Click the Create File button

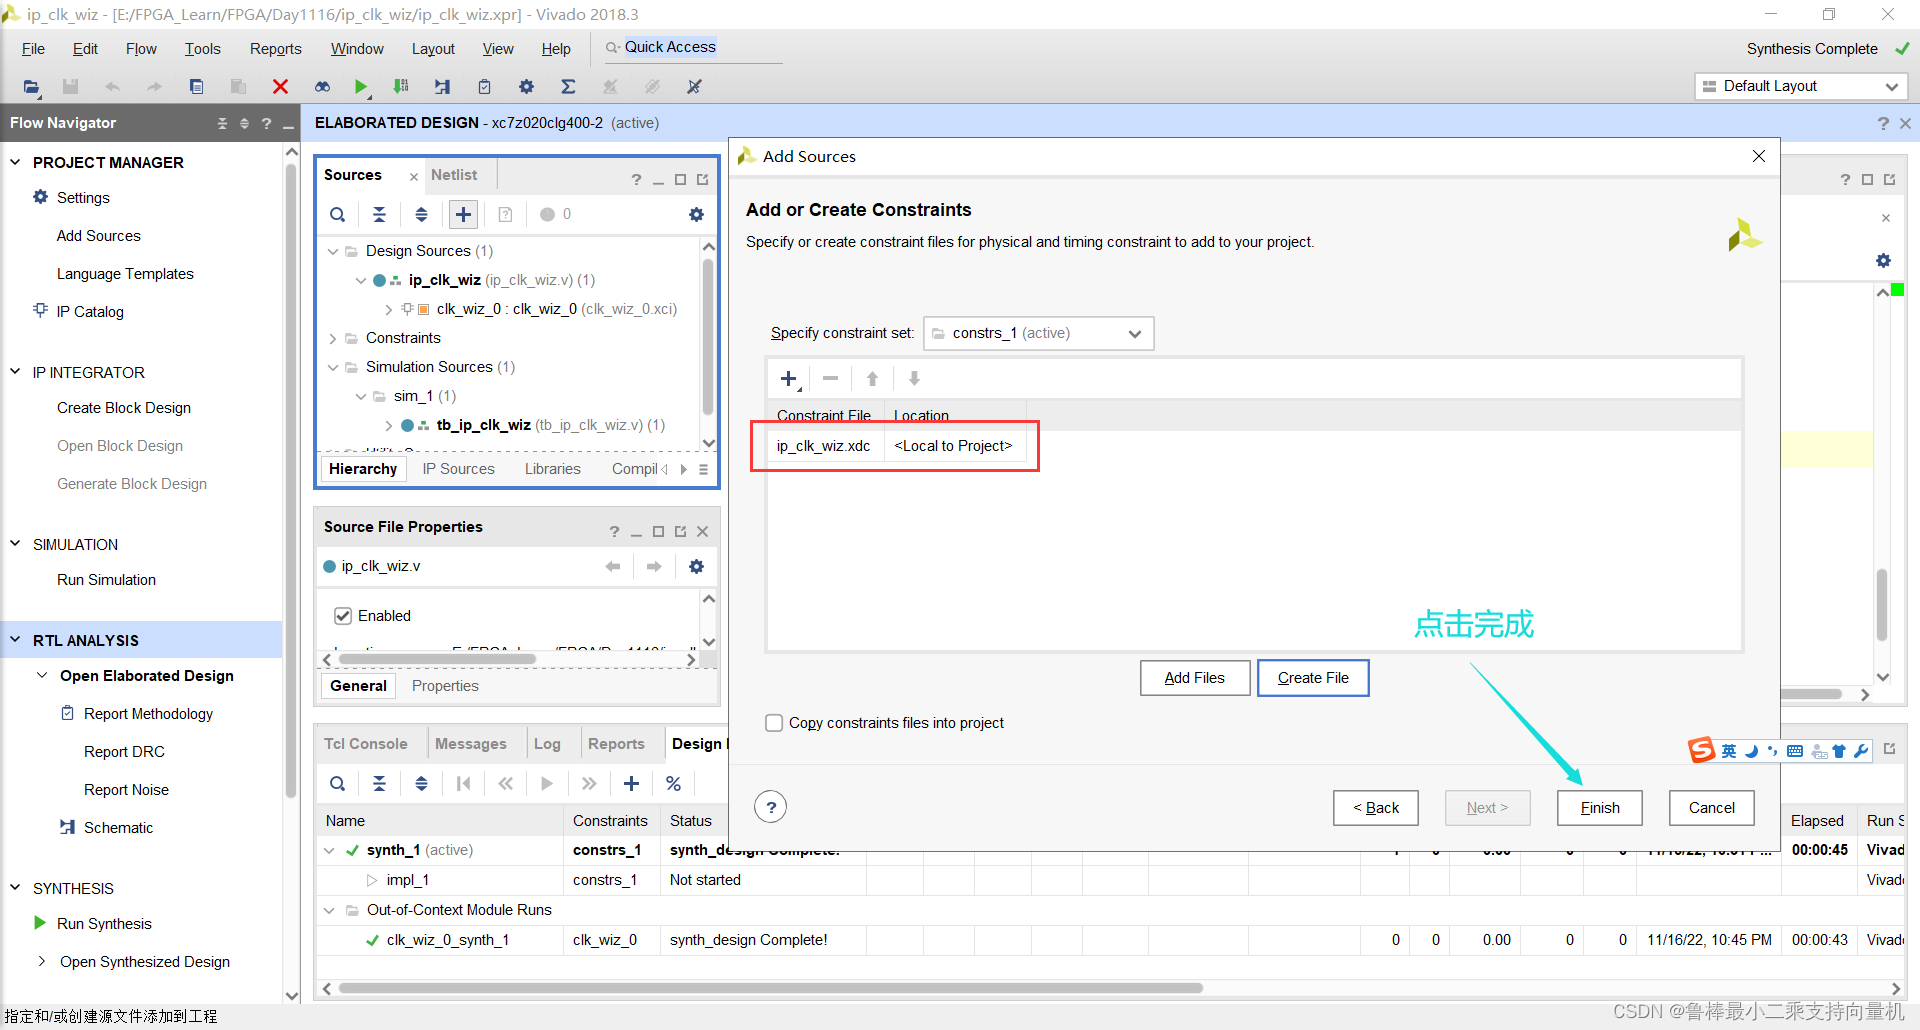(1312, 678)
